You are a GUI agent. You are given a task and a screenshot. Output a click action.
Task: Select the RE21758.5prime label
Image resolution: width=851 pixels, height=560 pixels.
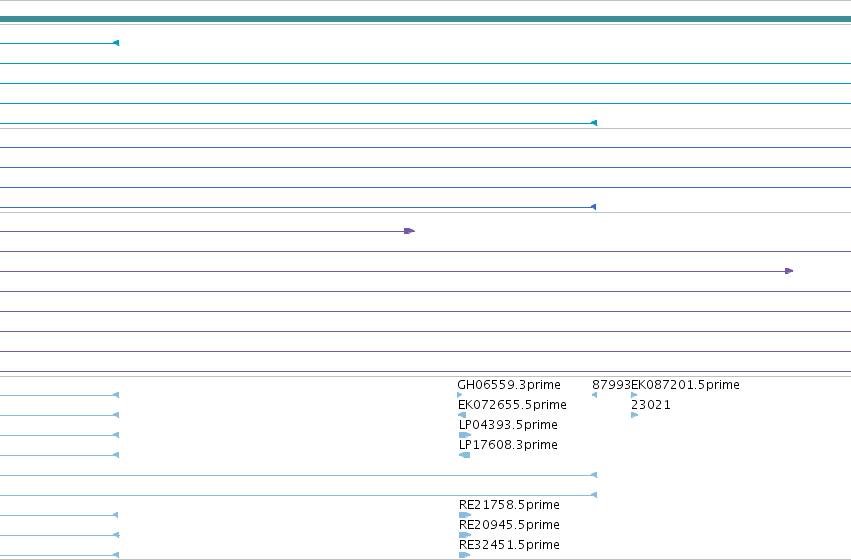[509, 505]
